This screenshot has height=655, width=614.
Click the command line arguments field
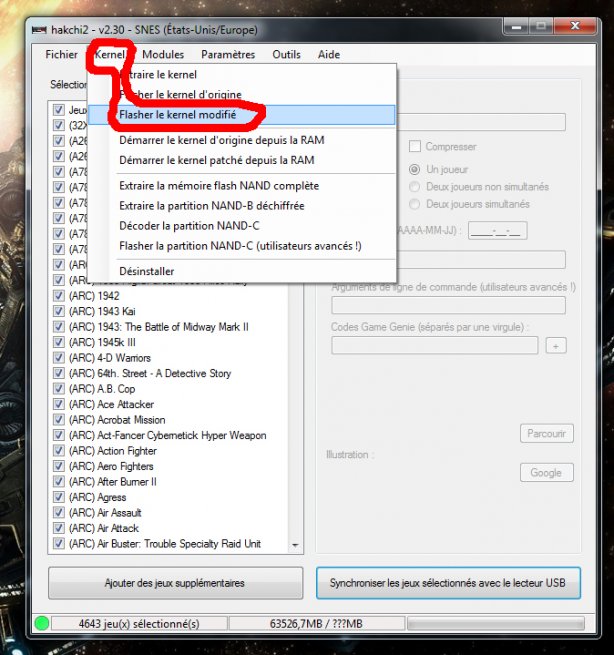tap(448, 305)
